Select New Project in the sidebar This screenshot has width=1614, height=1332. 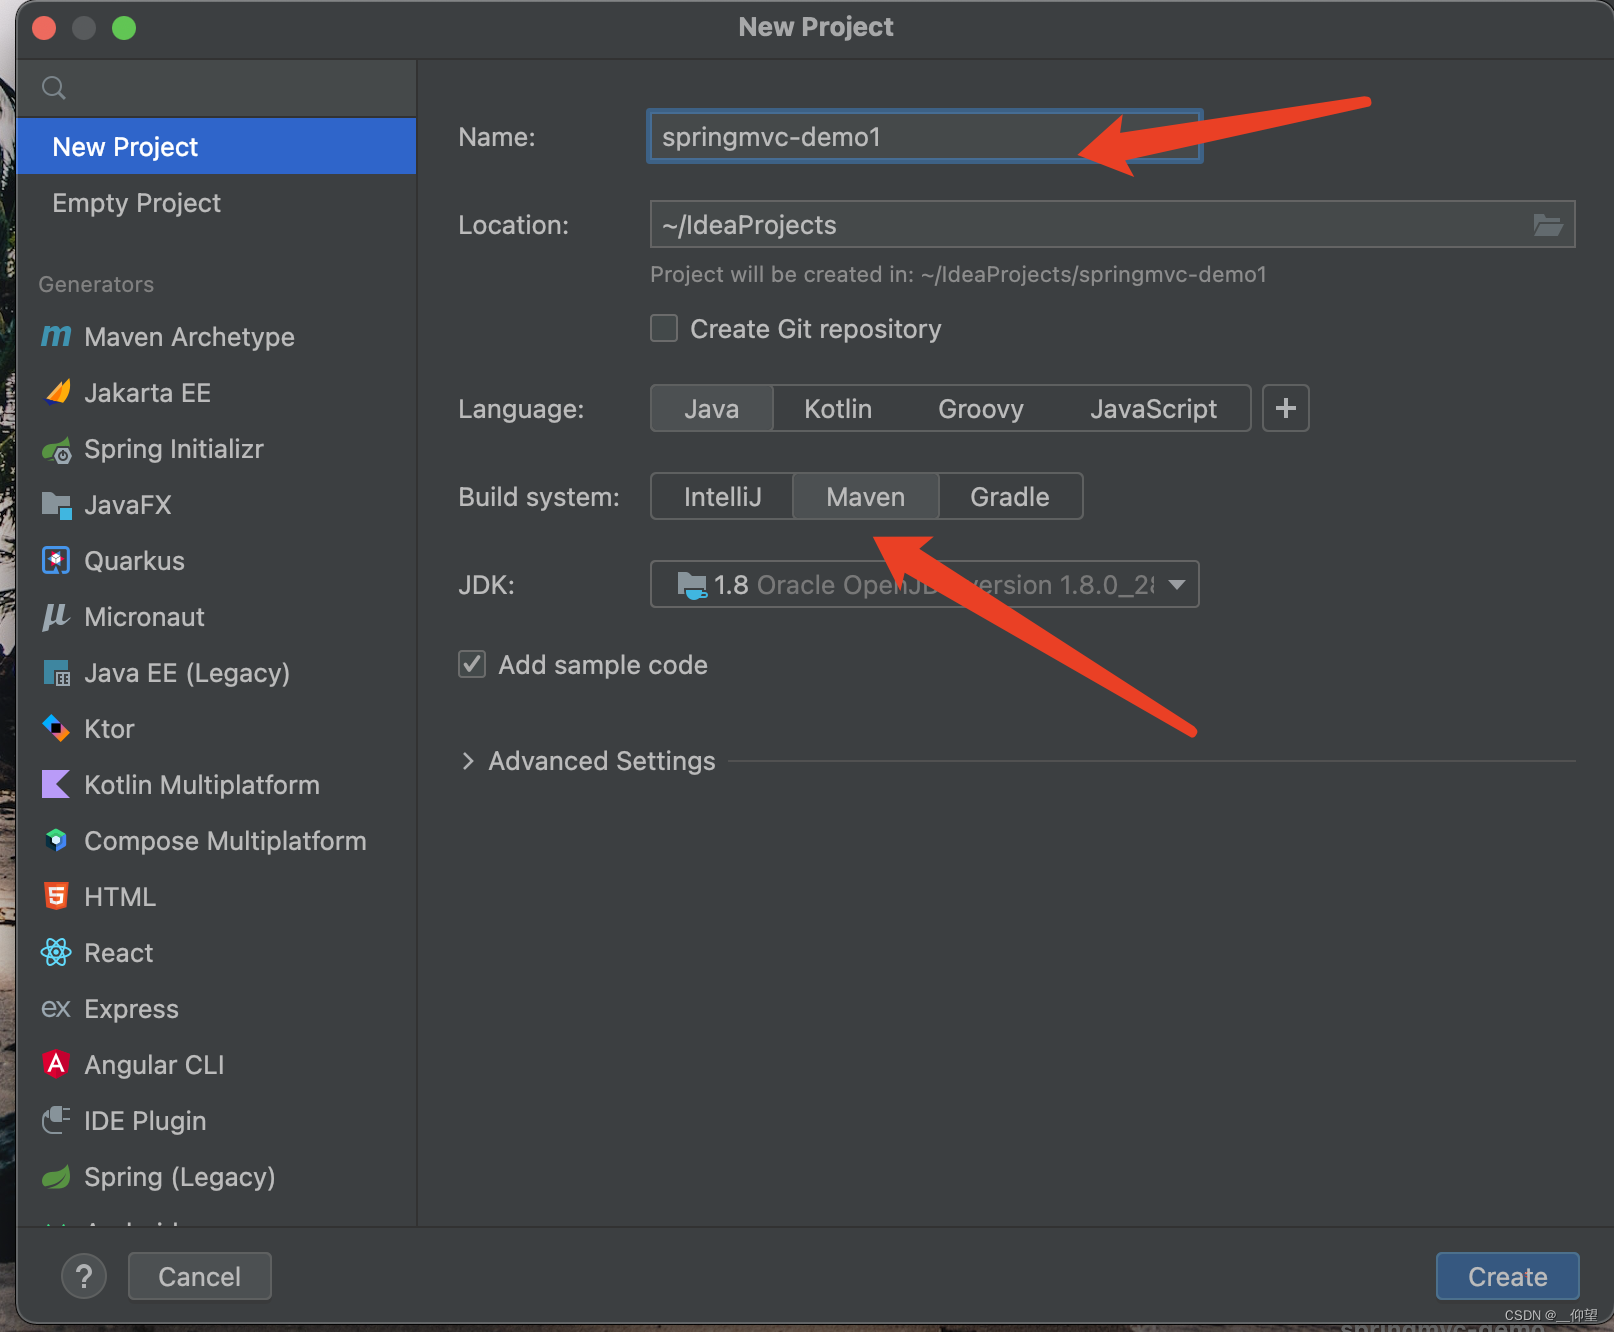(x=216, y=146)
